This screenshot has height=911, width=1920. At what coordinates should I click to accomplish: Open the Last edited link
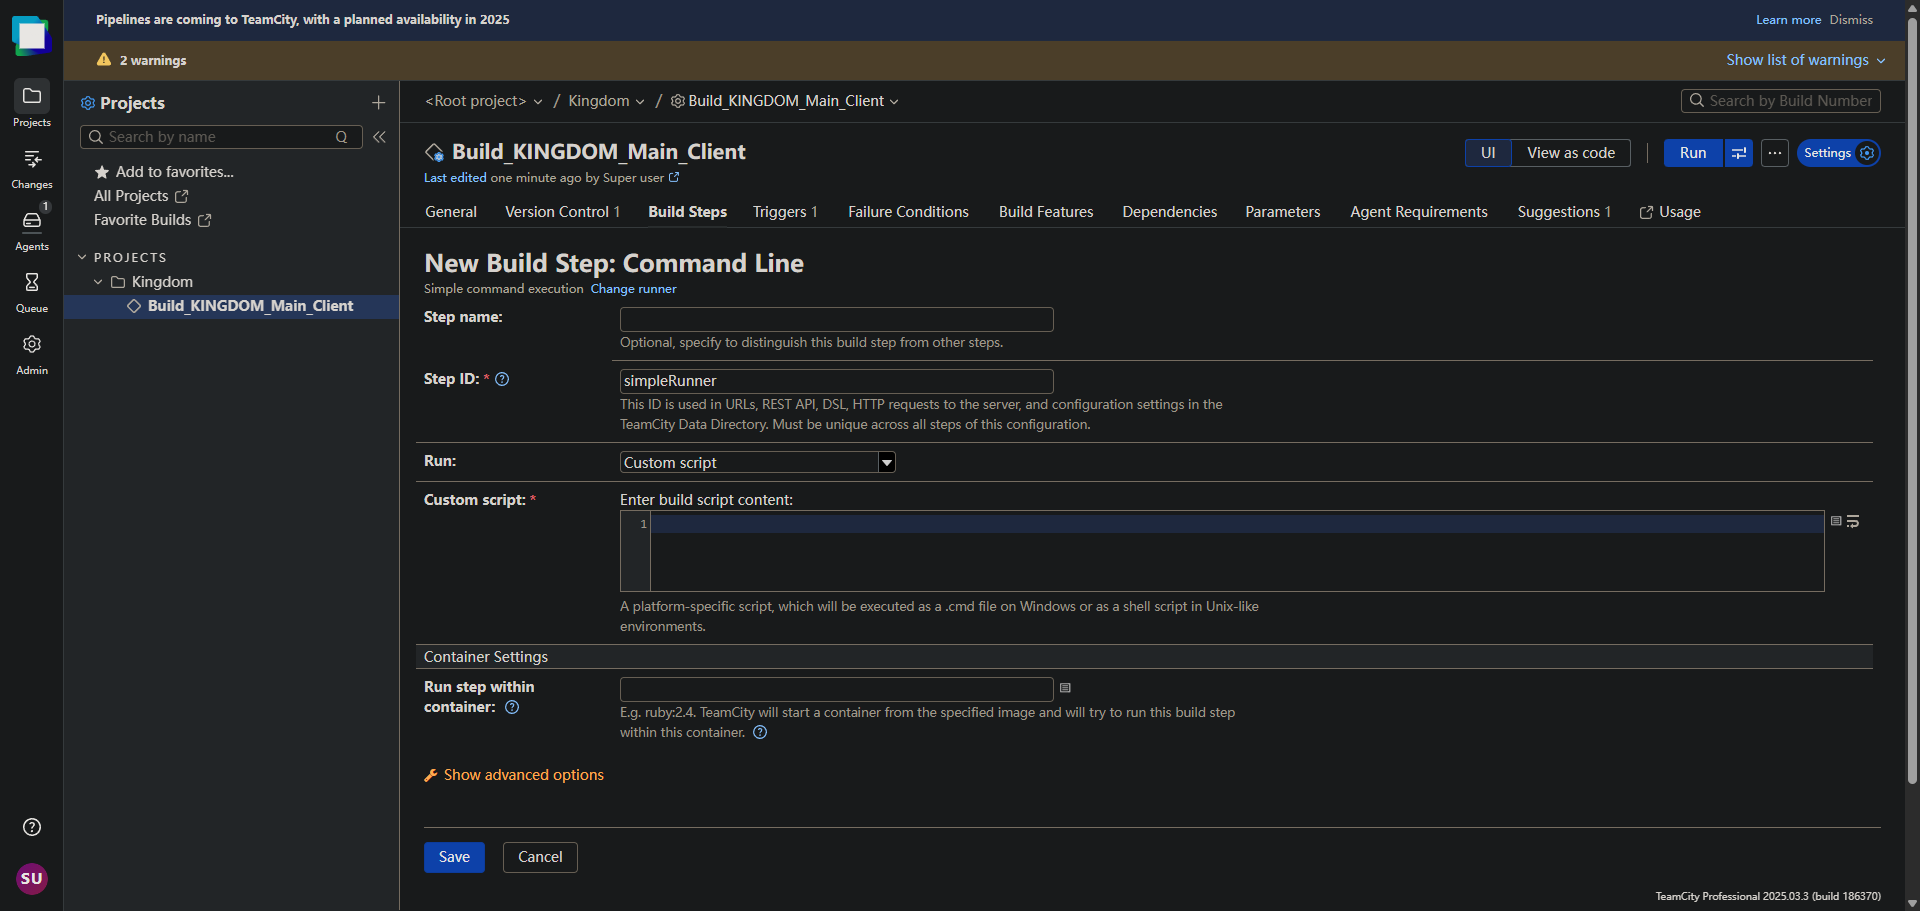click(455, 178)
